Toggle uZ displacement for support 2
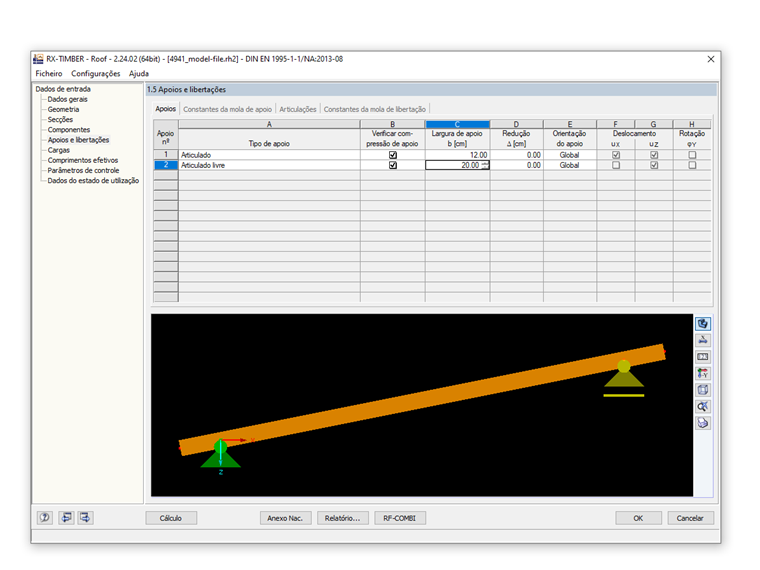This screenshot has height=570, width=760. (x=654, y=165)
